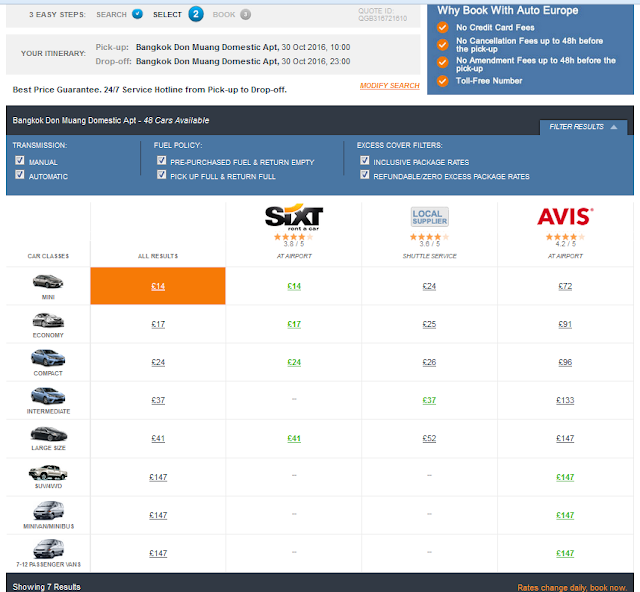This screenshot has height=592, width=640.
Task: Click the Shuttle Service label
Action: click(x=429, y=256)
